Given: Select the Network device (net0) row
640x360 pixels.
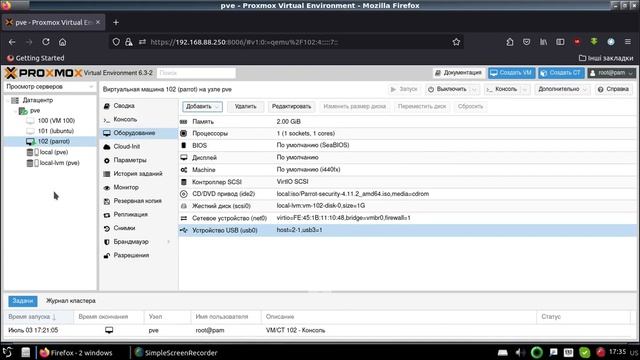Looking at the screenshot, I should [408, 218].
